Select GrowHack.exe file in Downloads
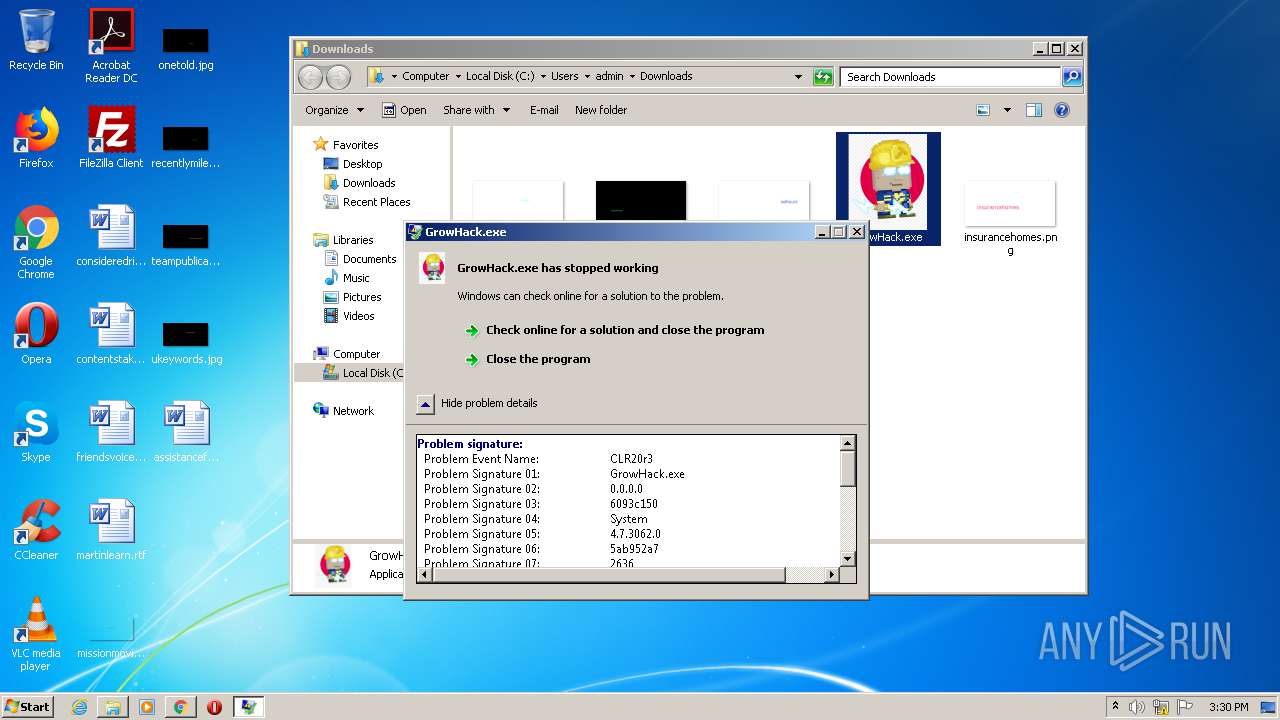Image resolution: width=1280 pixels, height=720 pixels. click(888, 189)
